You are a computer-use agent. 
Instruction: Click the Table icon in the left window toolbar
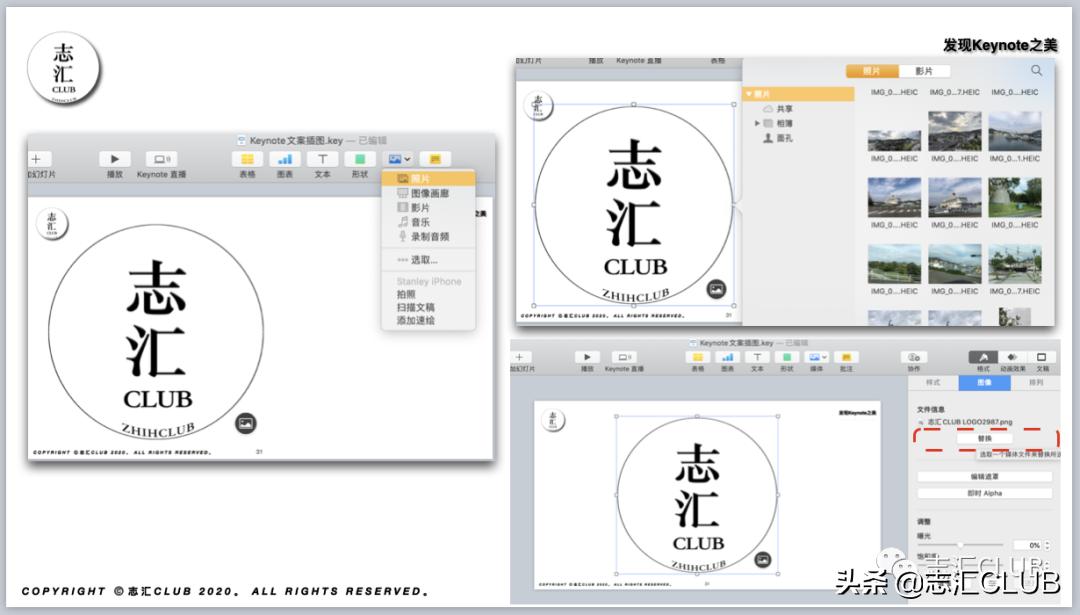click(x=247, y=159)
